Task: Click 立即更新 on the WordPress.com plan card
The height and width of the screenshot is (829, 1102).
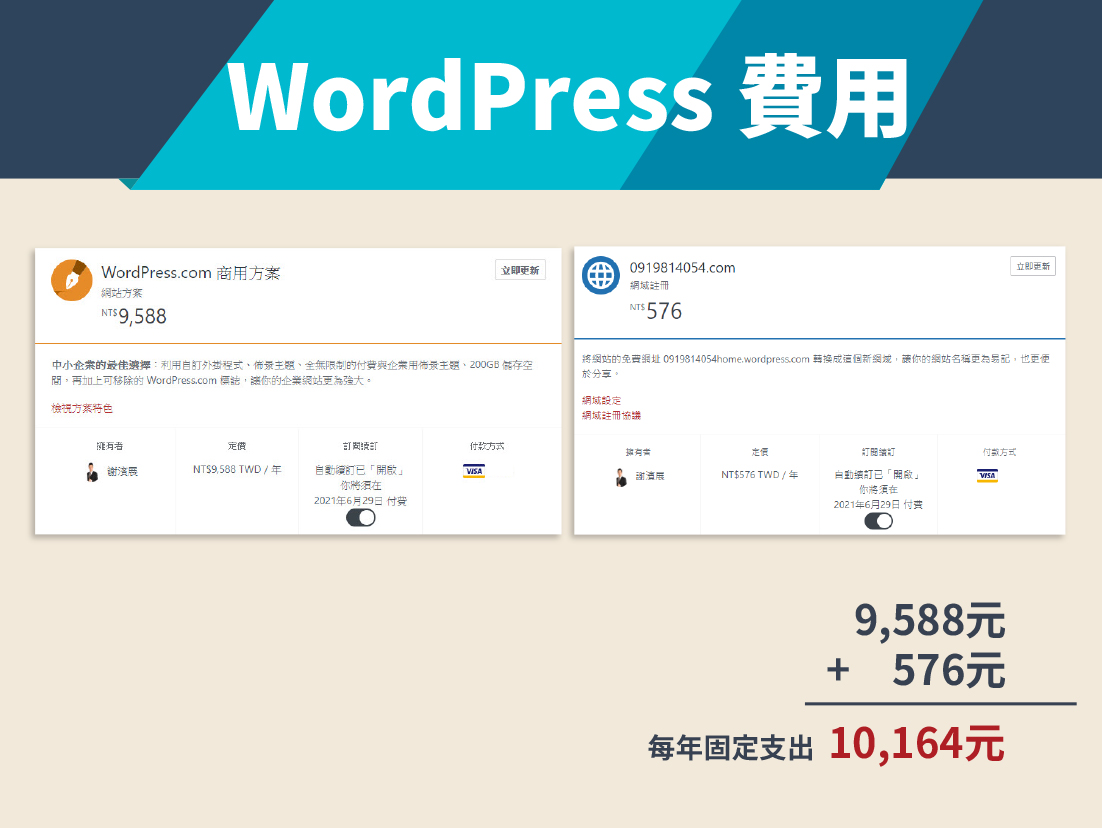Action: click(x=520, y=270)
